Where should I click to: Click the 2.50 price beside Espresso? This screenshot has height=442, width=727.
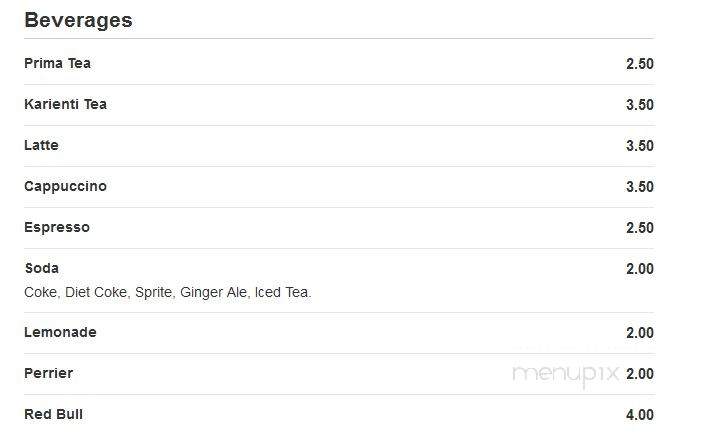click(640, 228)
